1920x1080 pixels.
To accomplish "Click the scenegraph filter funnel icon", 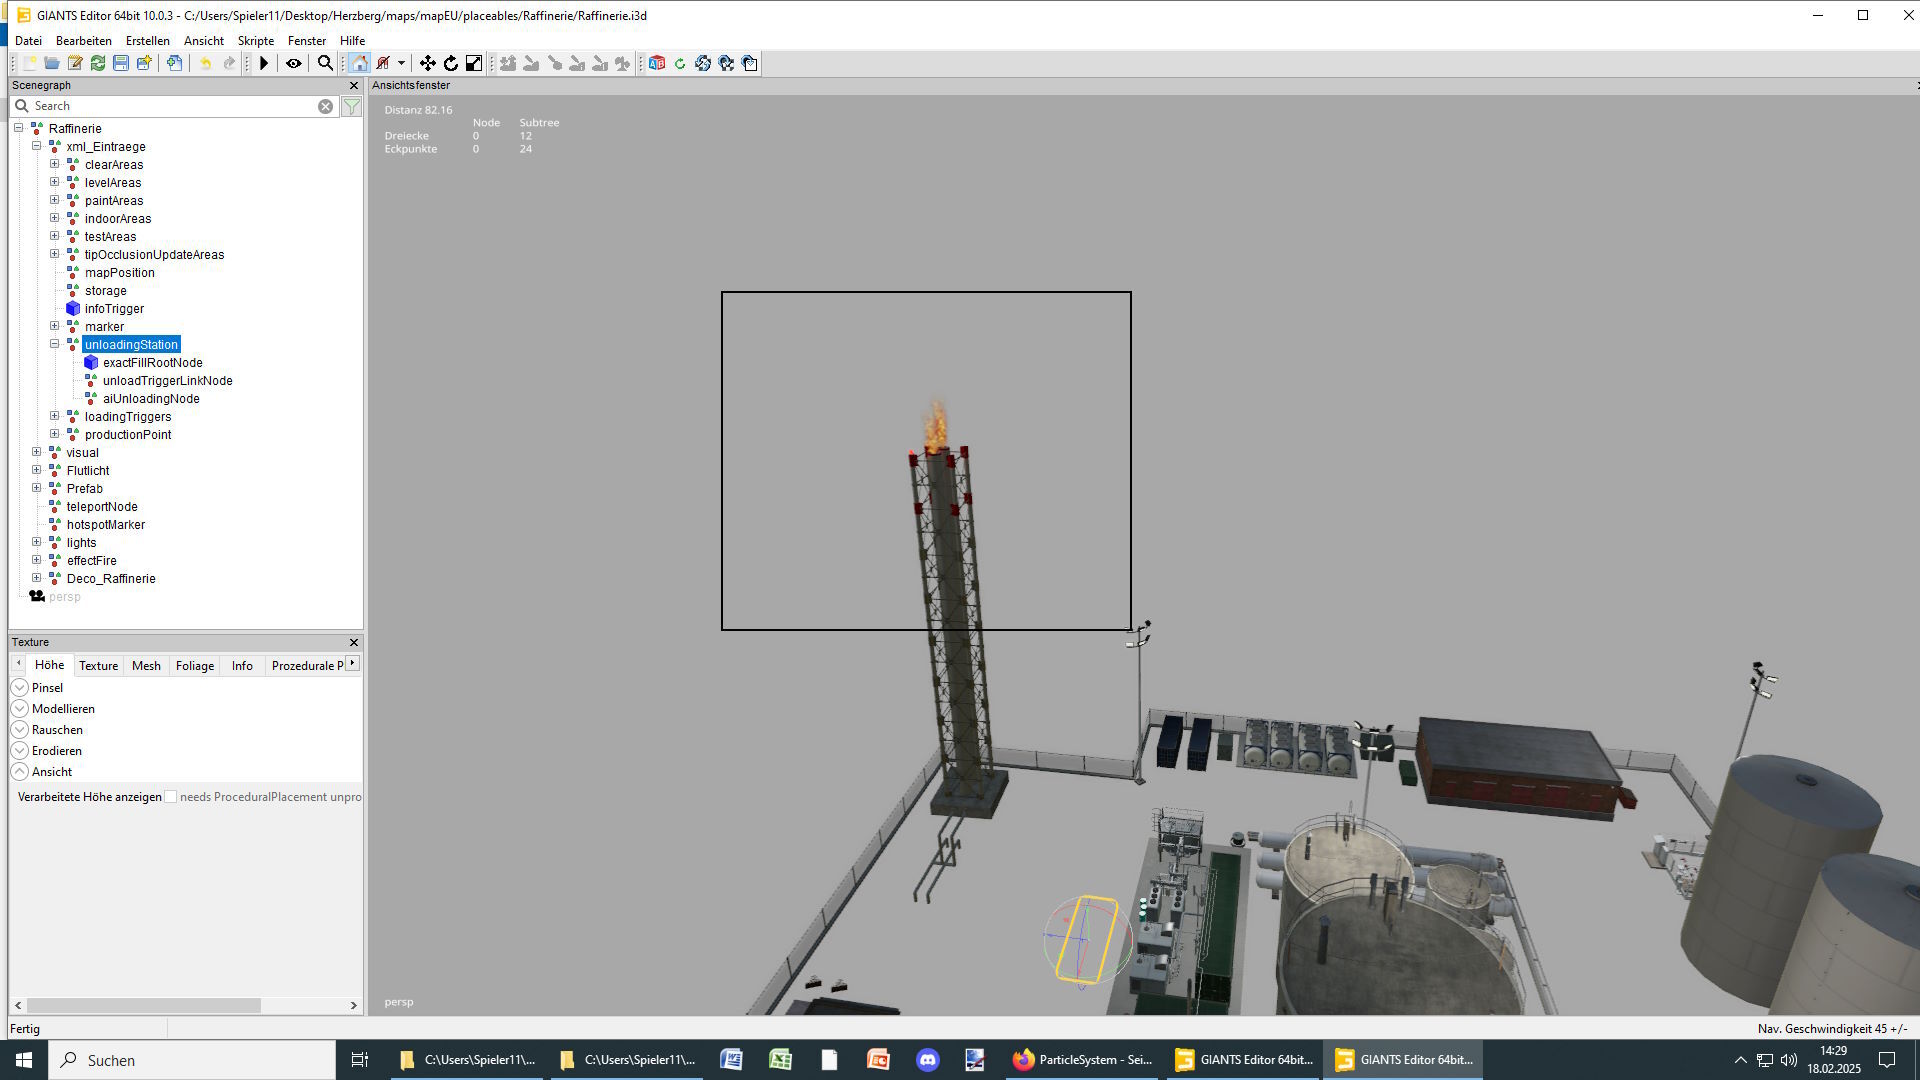I will [x=352, y=106].
